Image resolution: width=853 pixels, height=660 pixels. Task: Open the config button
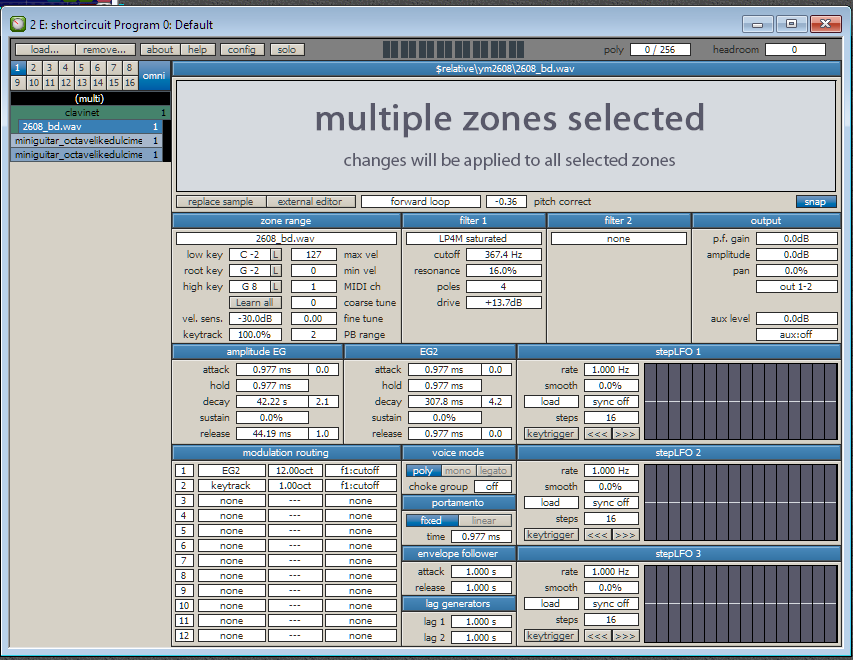[x=242, y=50]
